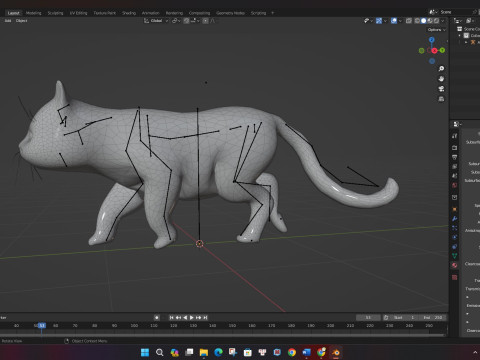Open the Texture properties checker tab
This screenshot has height=360, width=480.
[455, 277]
